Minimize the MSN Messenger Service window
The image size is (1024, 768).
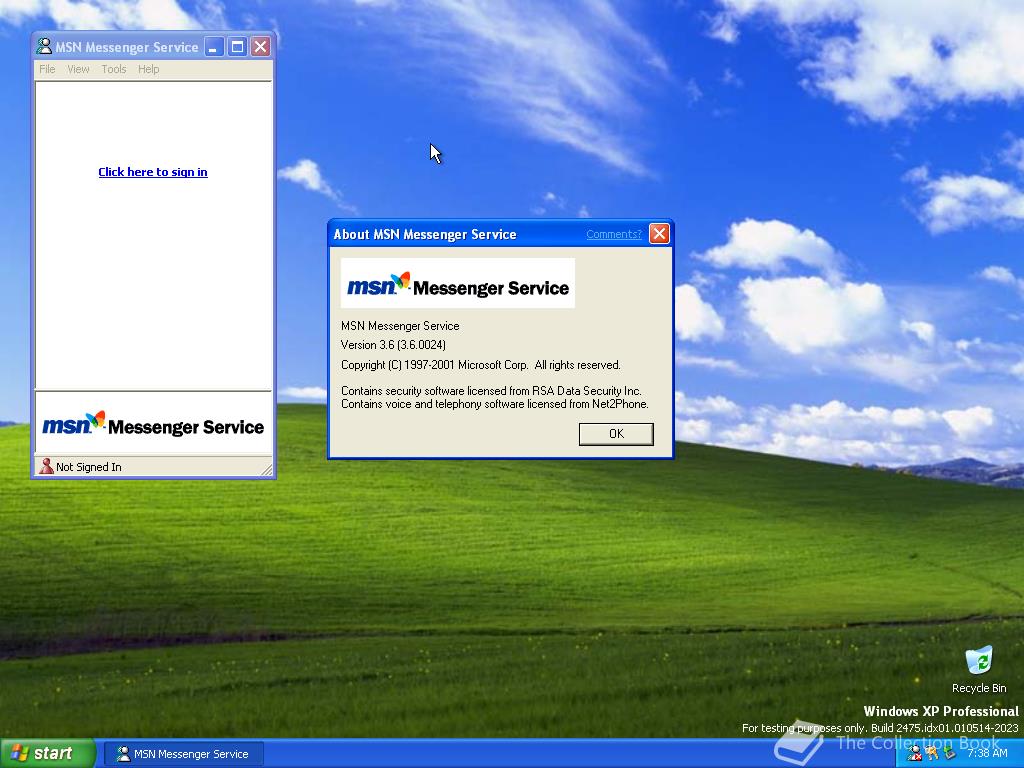click(214, 46)
